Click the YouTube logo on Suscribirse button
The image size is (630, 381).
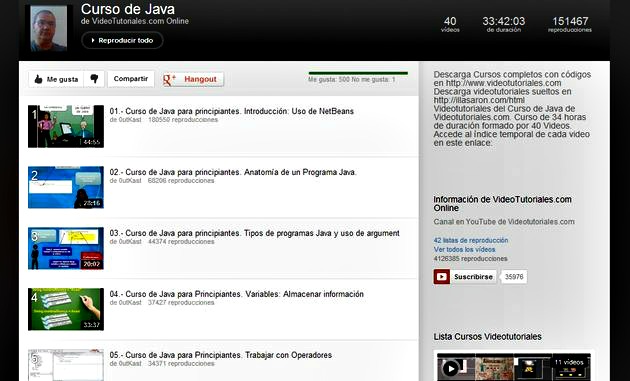tap(442, 277)
